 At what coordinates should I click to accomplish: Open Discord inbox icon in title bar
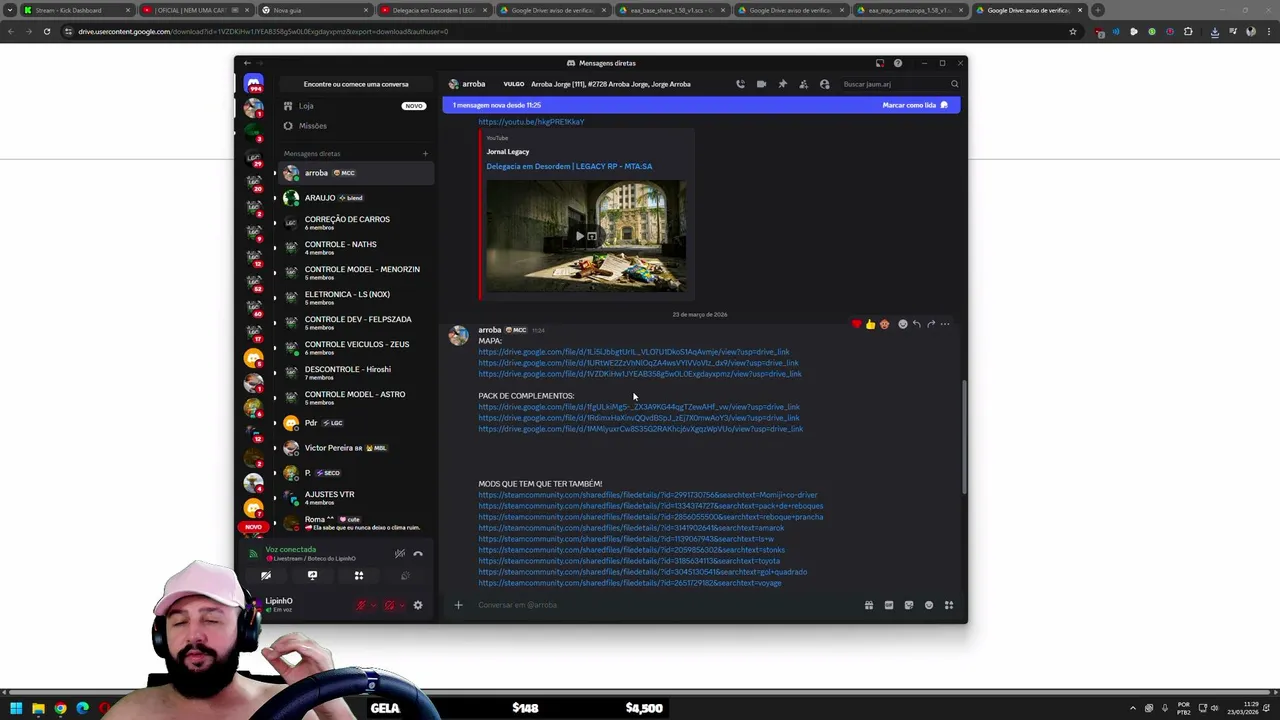tap(879, 63)
